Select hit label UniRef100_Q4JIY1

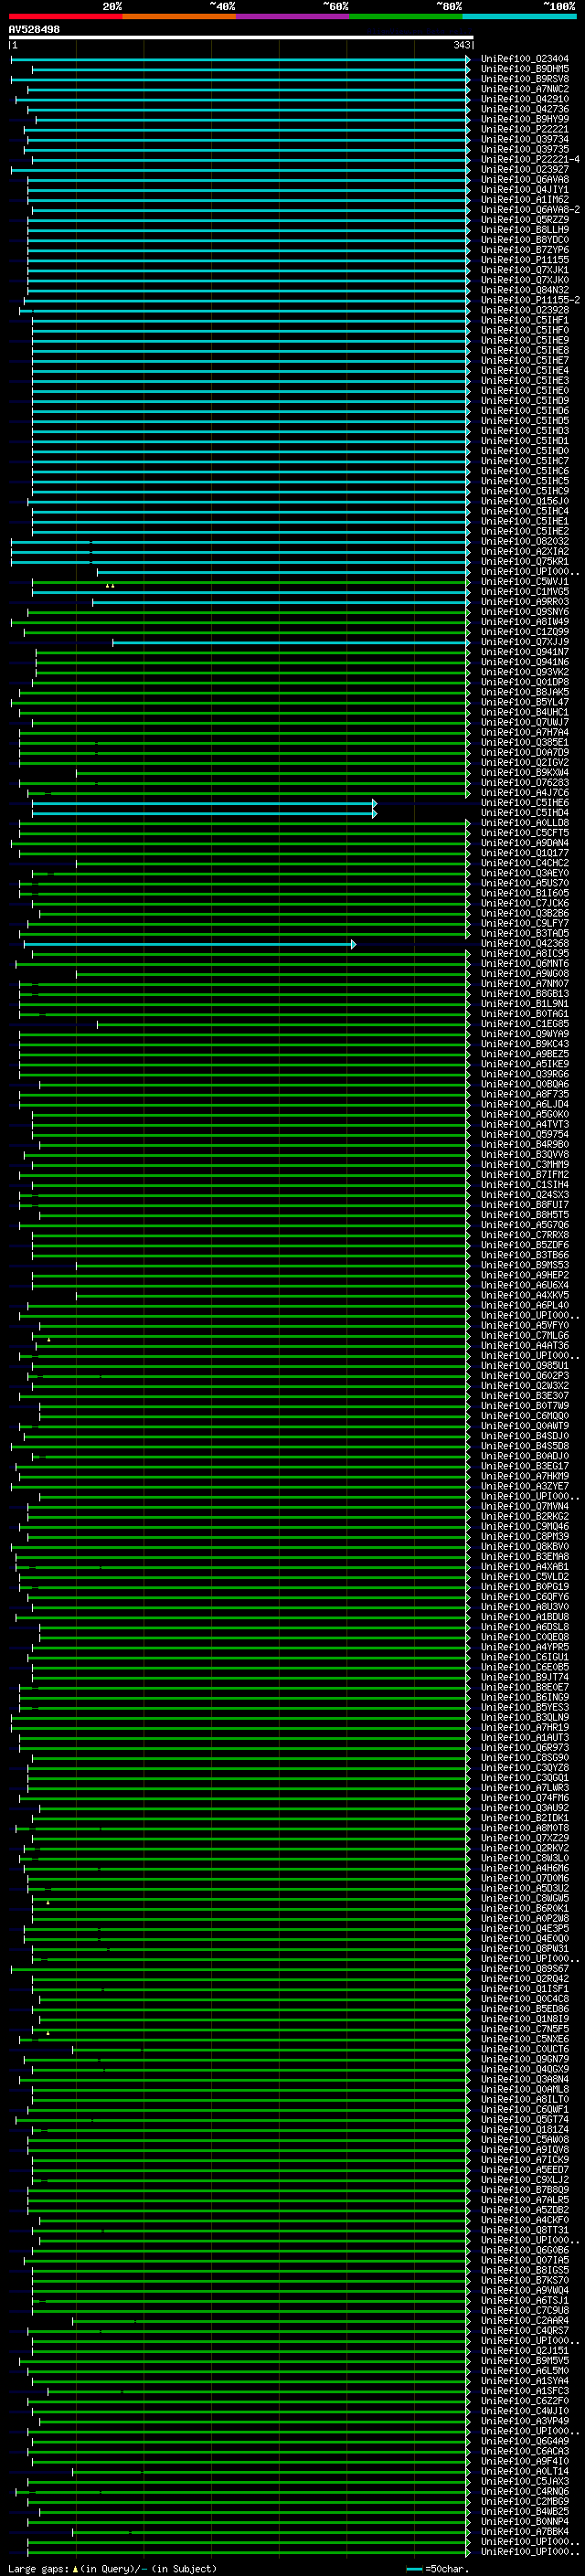click(x=525, y=190)
